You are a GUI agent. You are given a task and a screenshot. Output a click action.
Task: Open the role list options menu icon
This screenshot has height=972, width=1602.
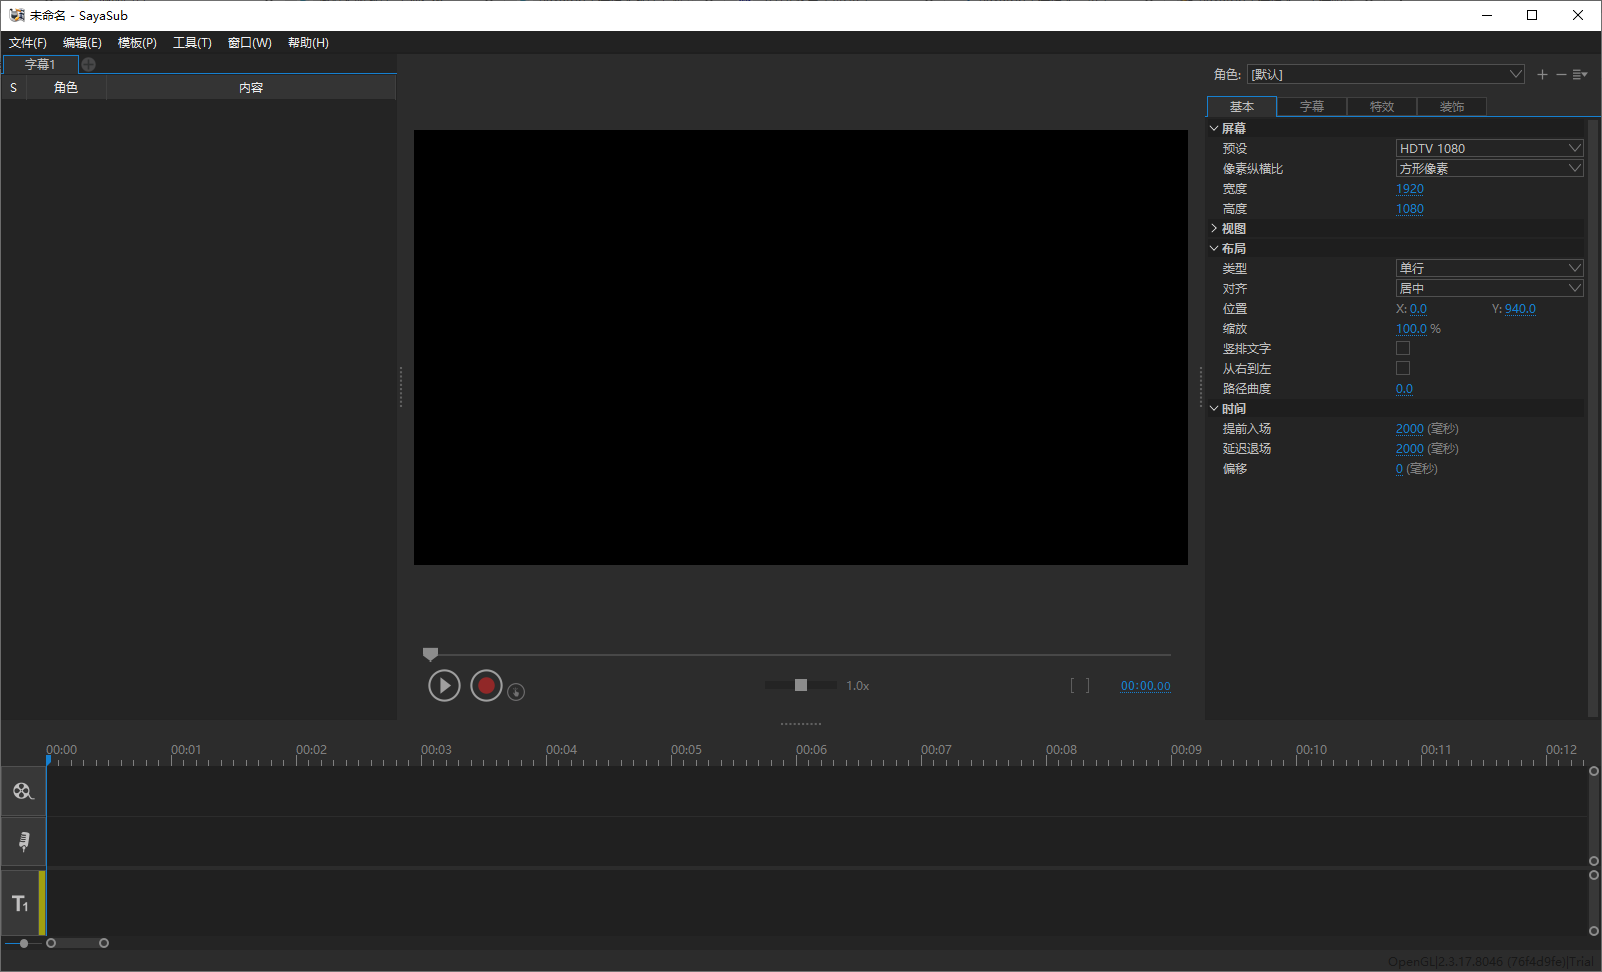[1580, 74]
